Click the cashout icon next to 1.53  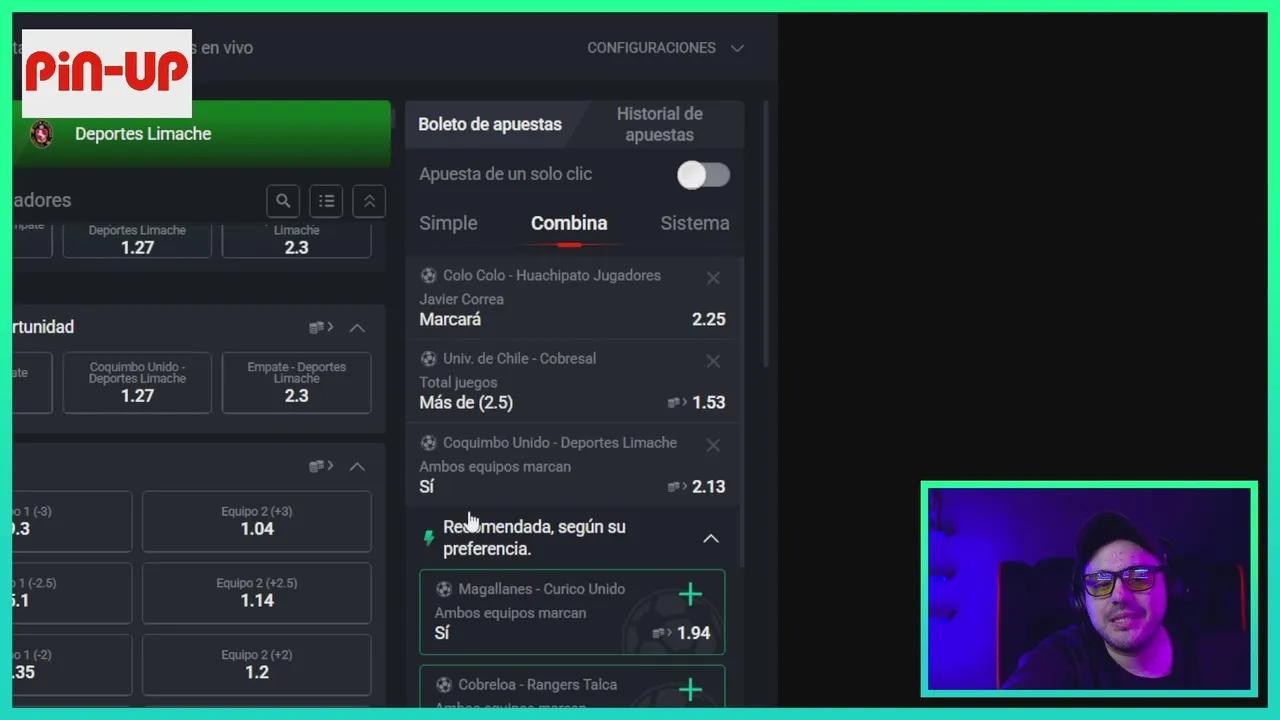[x=677, y=403]
